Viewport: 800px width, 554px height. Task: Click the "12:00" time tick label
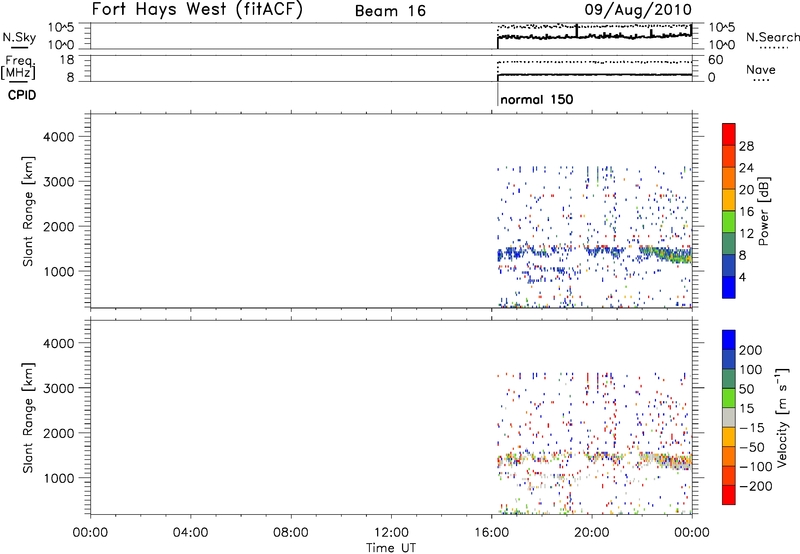391,533
